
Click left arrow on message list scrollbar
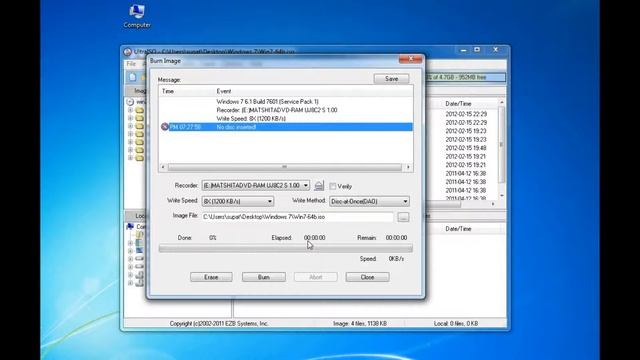[x=163, y=167]
